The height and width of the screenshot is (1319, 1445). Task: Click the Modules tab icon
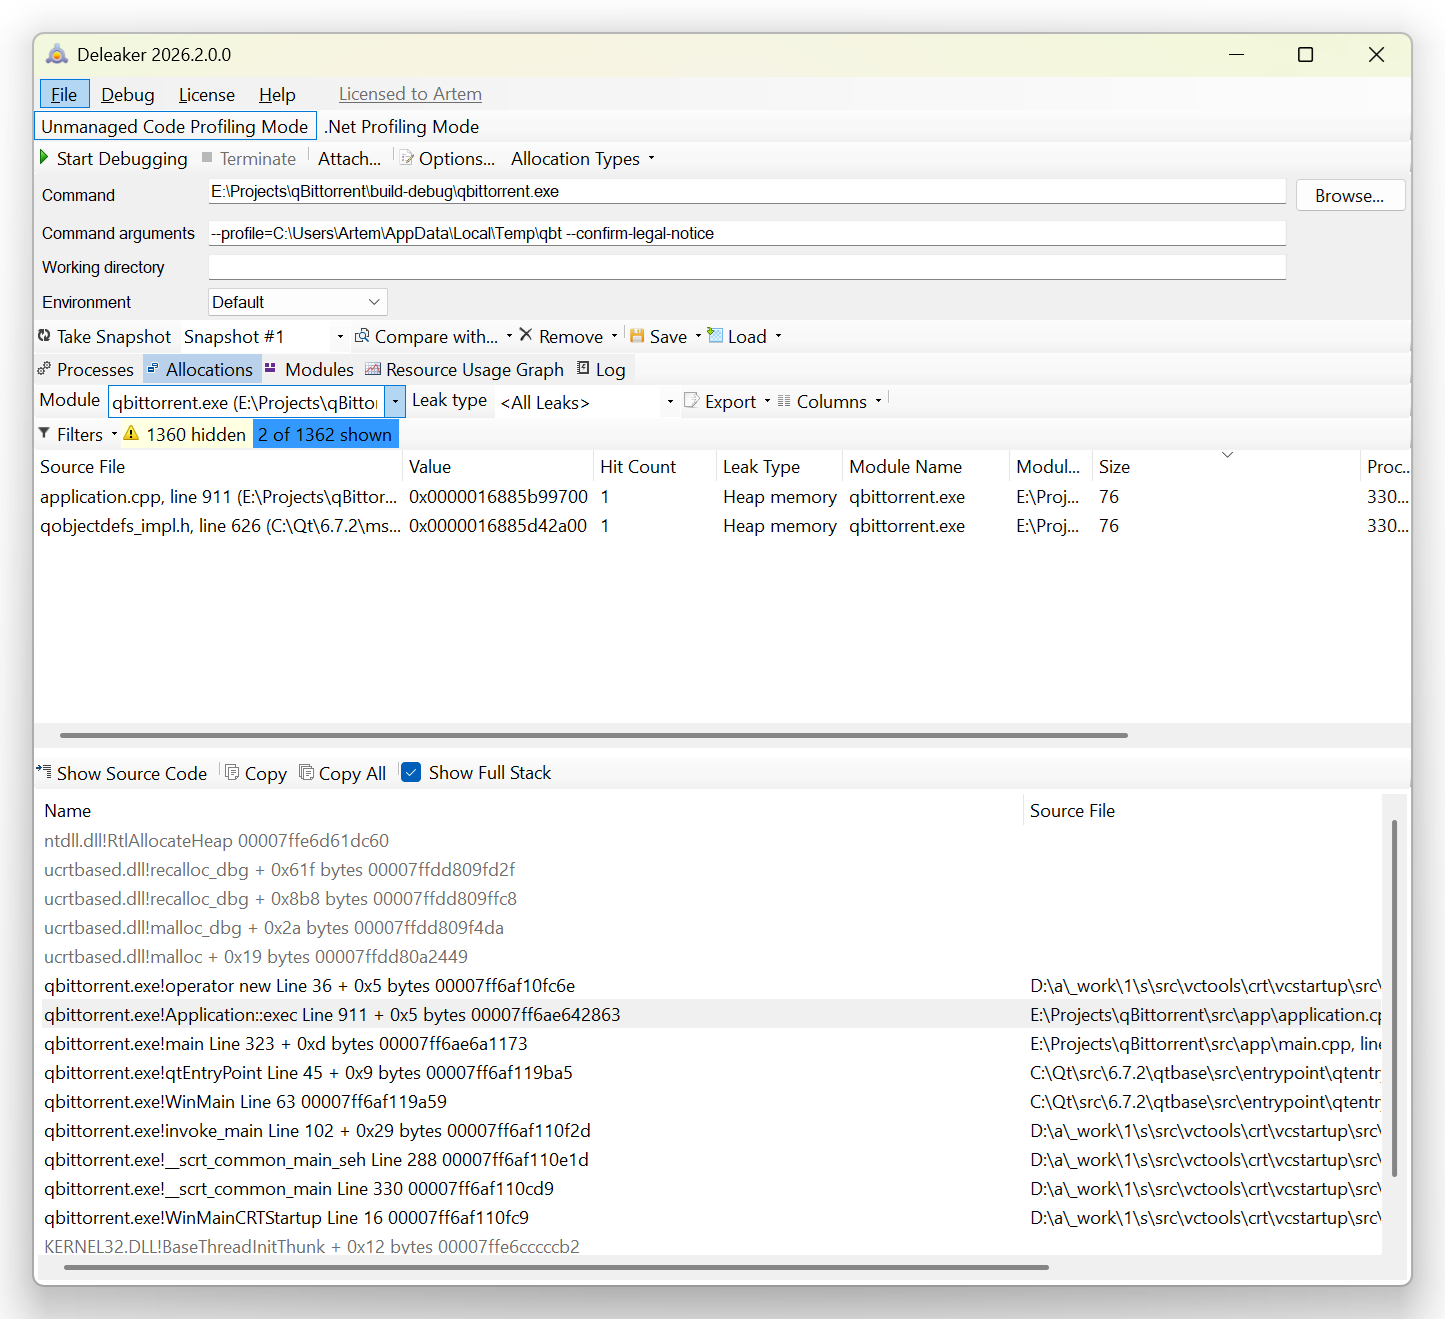point(270,369)
